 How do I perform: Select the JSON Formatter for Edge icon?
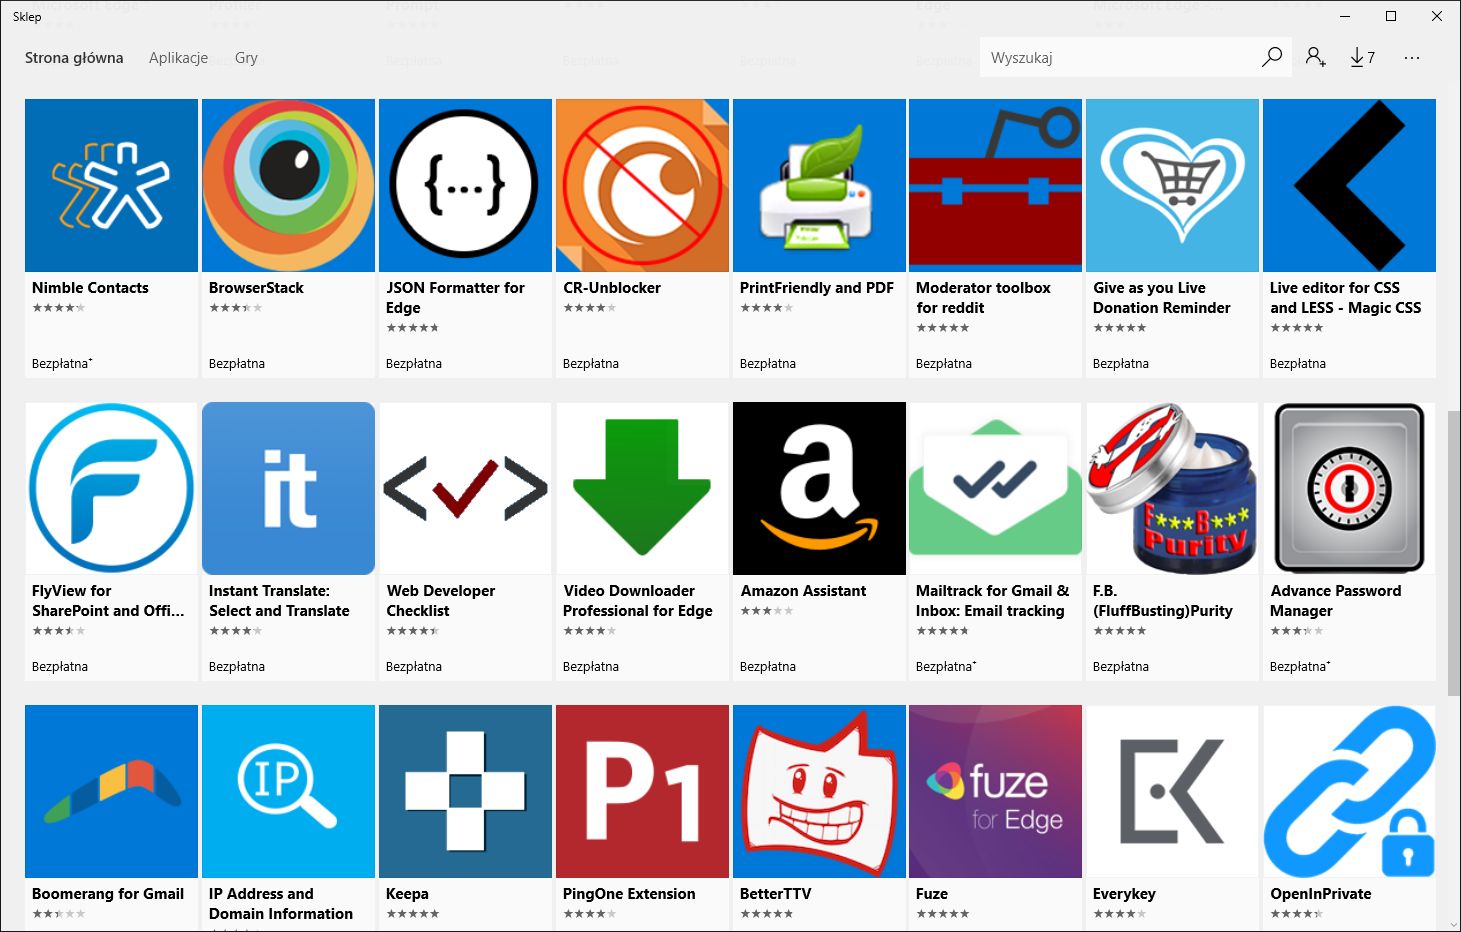[465, 185]
